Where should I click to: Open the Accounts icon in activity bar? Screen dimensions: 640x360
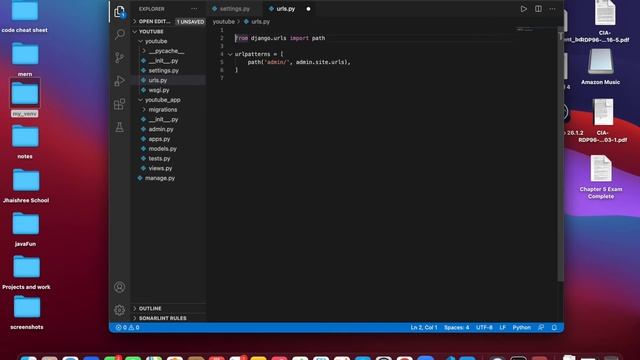click(120, 287)
